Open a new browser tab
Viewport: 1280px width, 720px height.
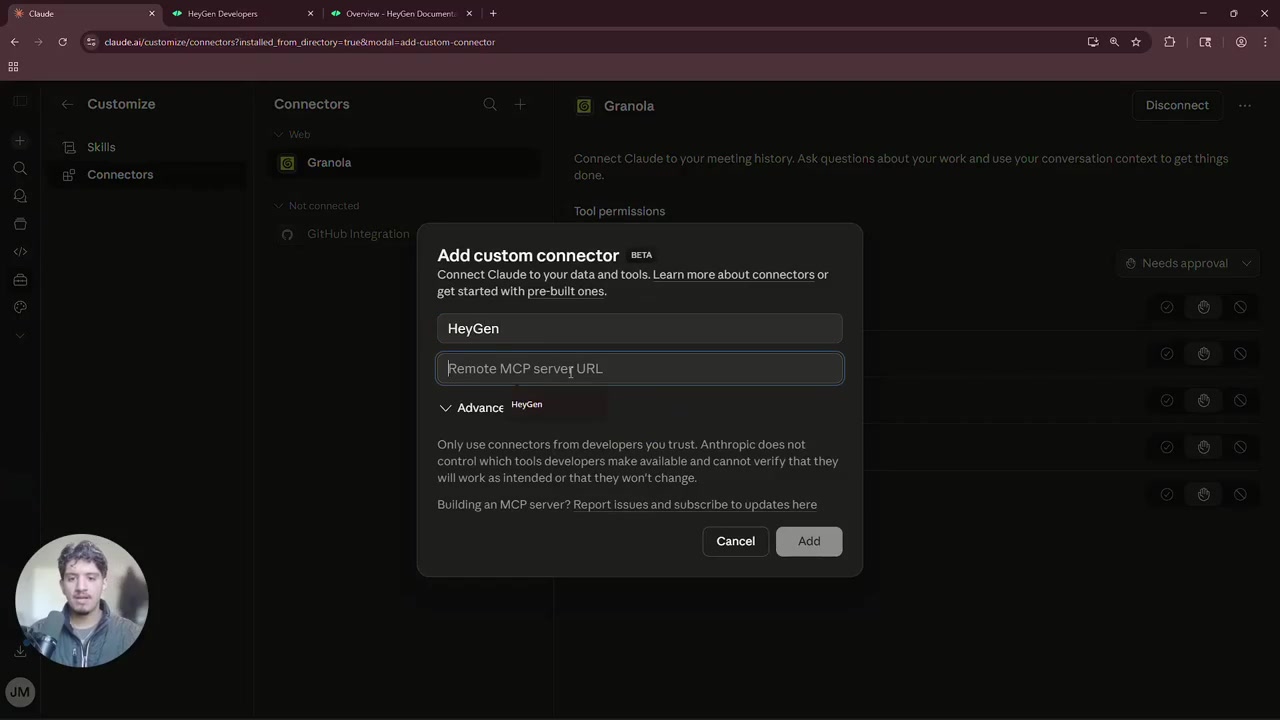click(x=493, y=14)
